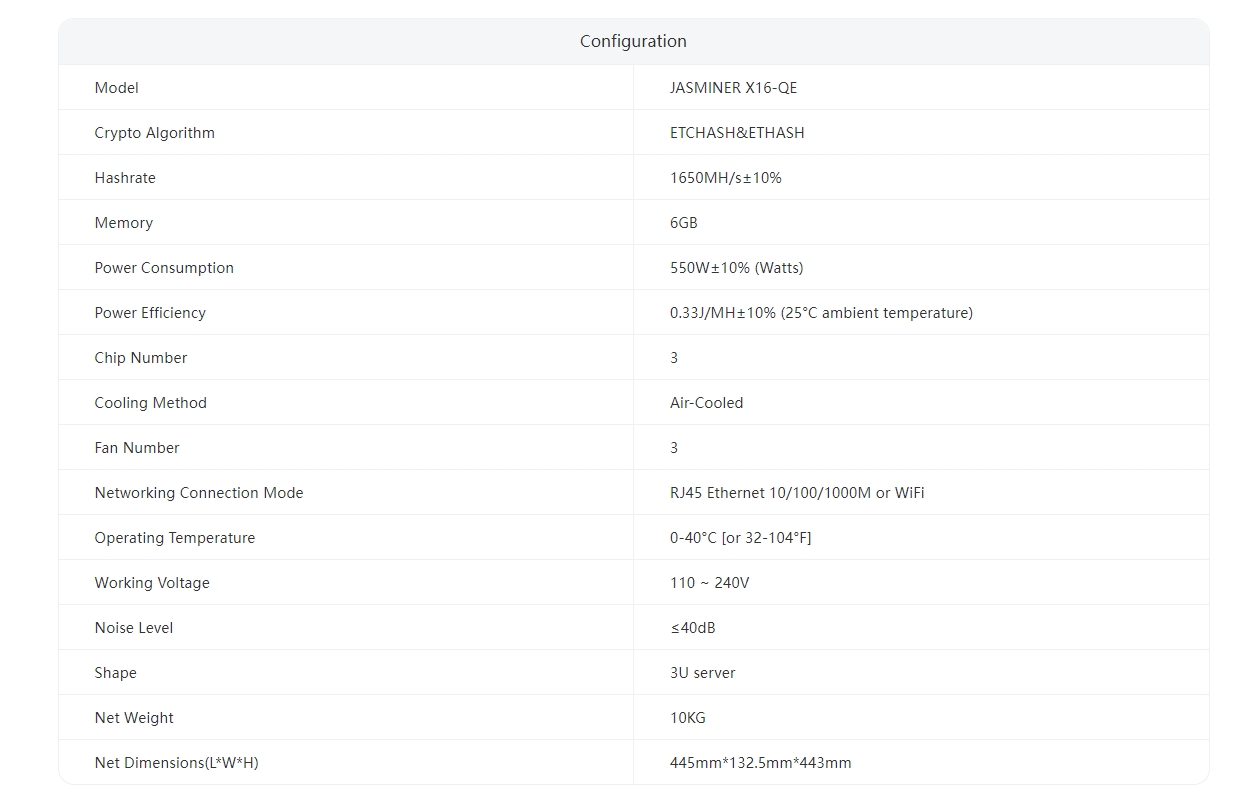Click the 3U server shape value
The height and width of the screenshot is (803, 1242).
[x=702, y=673]
